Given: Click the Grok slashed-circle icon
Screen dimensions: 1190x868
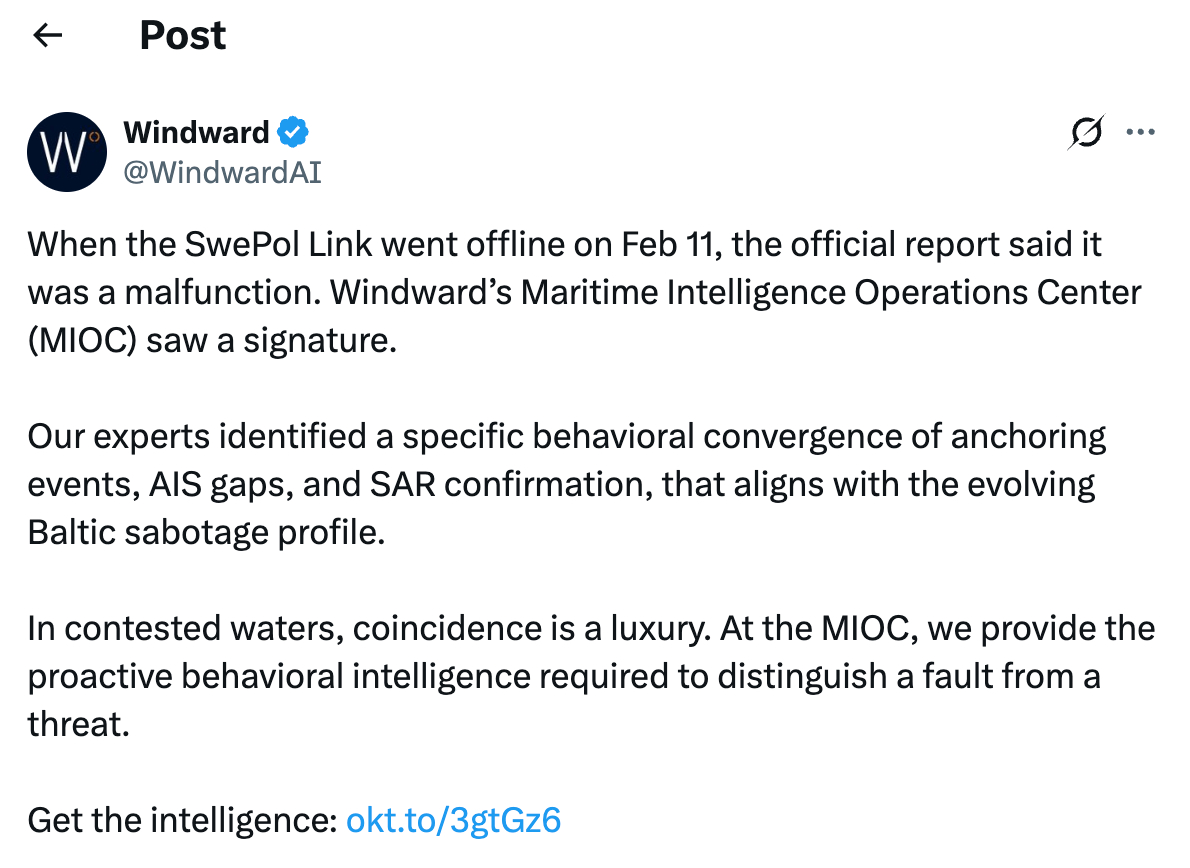Looking at the screenshot, I should pyautogui.click(x=1087, y=132).
